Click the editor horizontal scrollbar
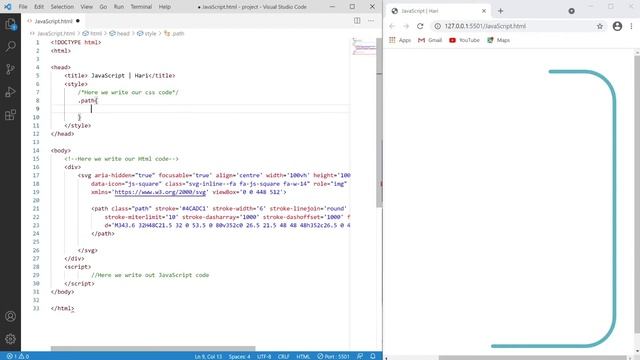 [x=153, y=349]
